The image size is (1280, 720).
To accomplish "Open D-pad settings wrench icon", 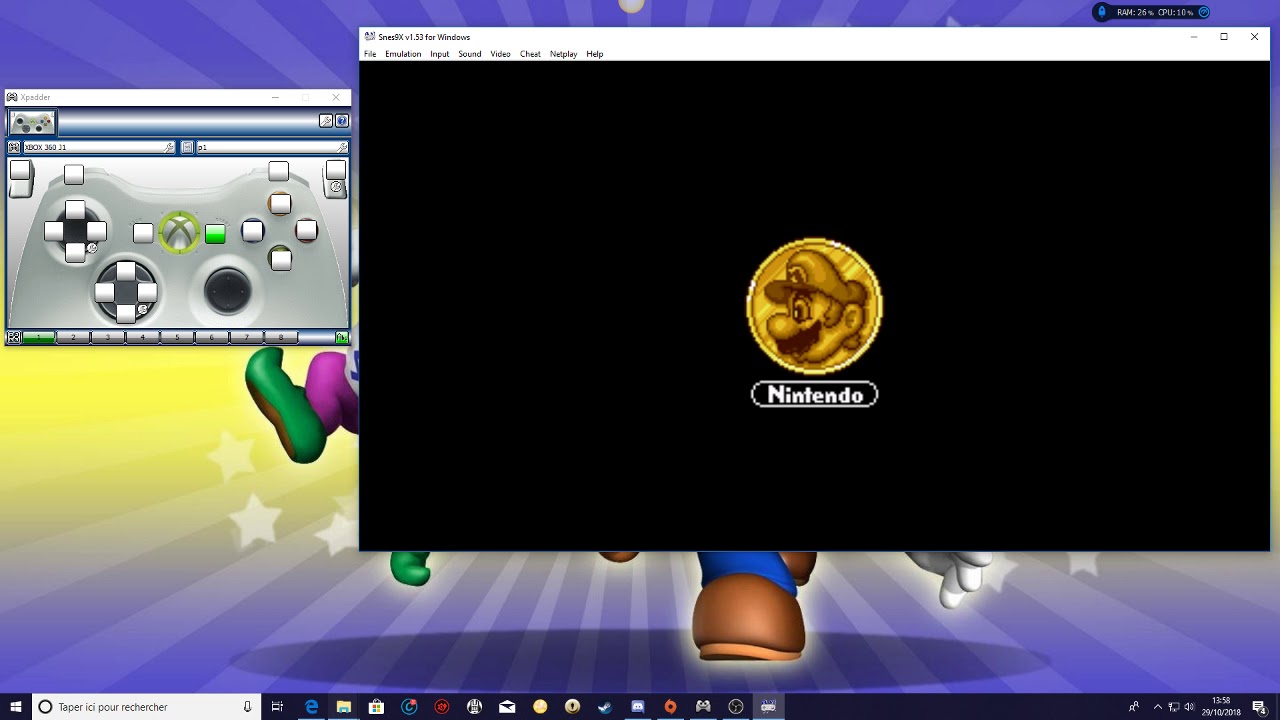I will (x=143, y=310).
